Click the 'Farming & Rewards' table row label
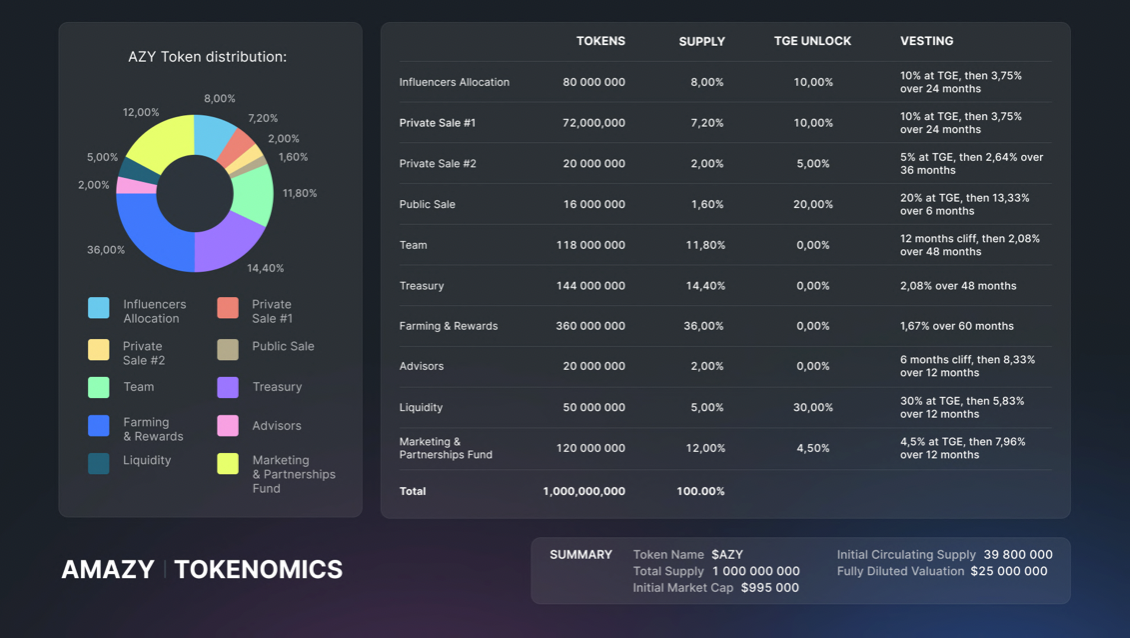The height and width of the screenshot is (638, 1134). [x=448, y=326]
